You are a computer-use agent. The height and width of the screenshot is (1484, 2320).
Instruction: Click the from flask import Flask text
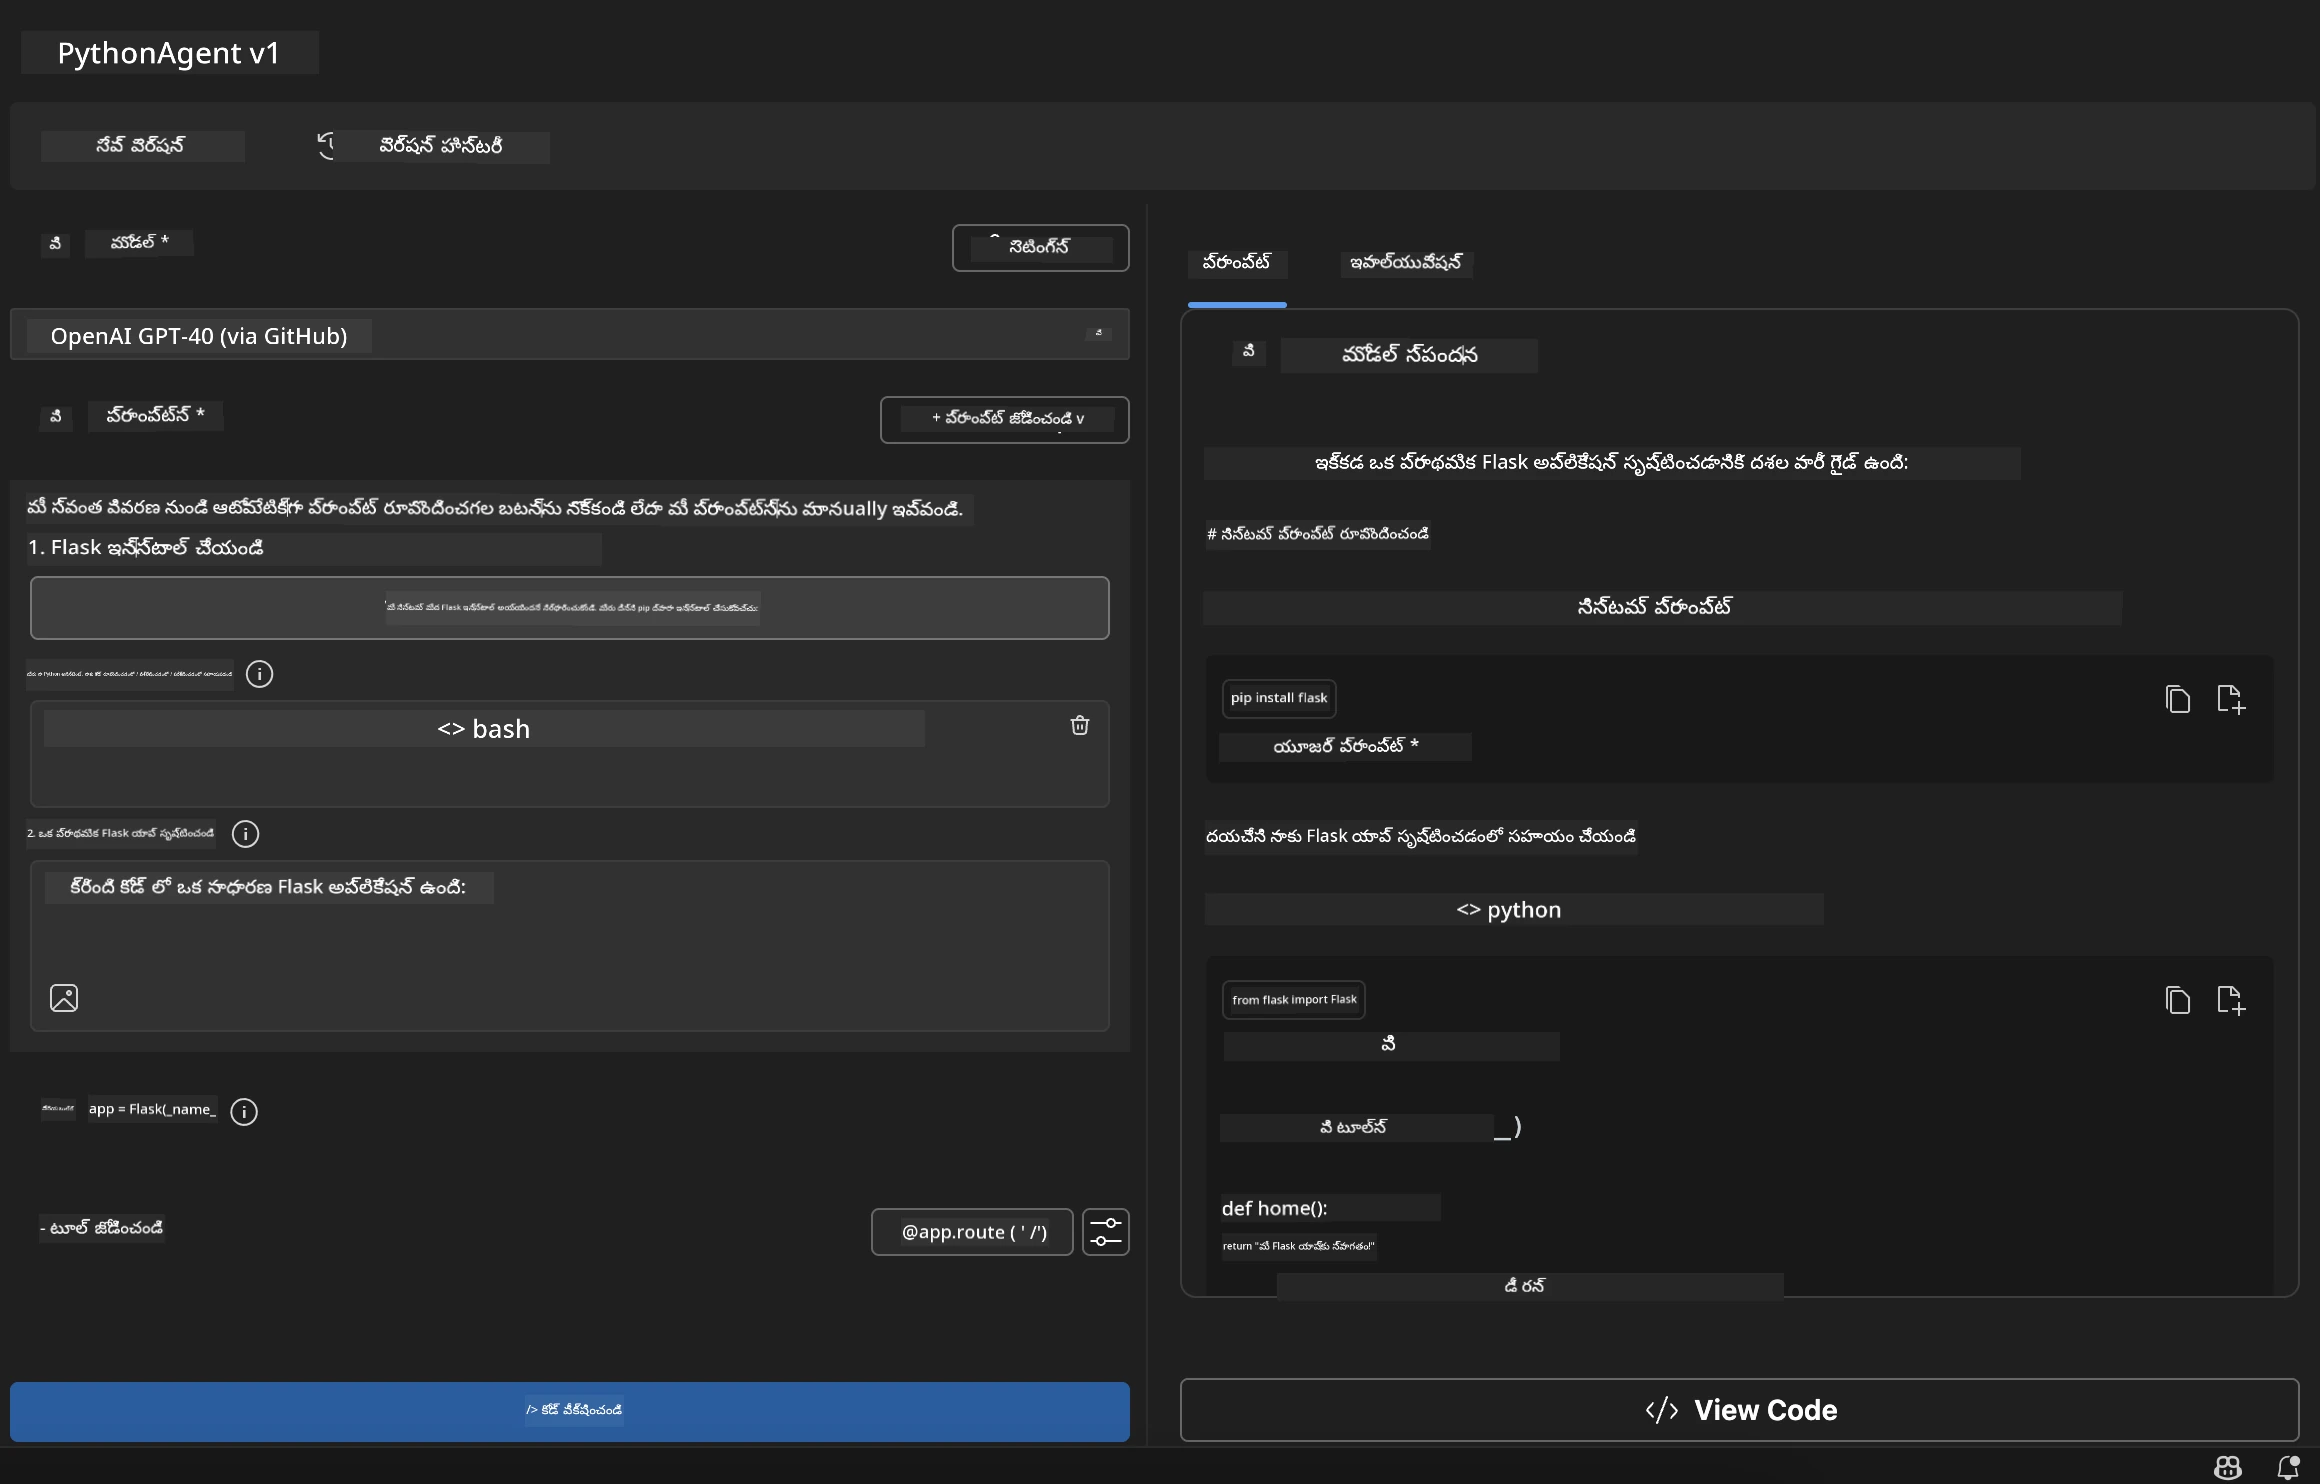(1294, 1000)
